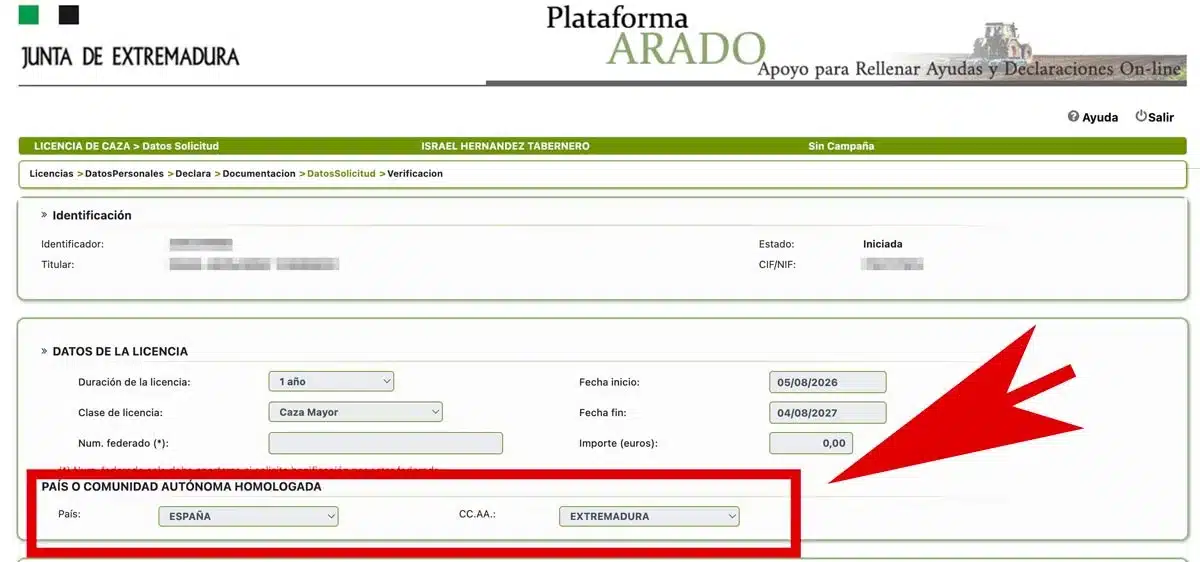The height and width of the screenshot is (562, 1200).
Task: Click the ISRAEL HERNANDEZ TABERNERO user name
Action: 505,146
